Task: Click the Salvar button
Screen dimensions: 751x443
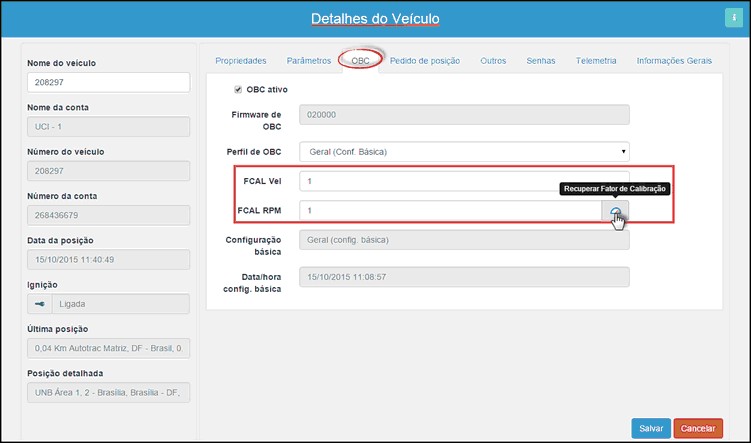Action: tap(651, 428)
